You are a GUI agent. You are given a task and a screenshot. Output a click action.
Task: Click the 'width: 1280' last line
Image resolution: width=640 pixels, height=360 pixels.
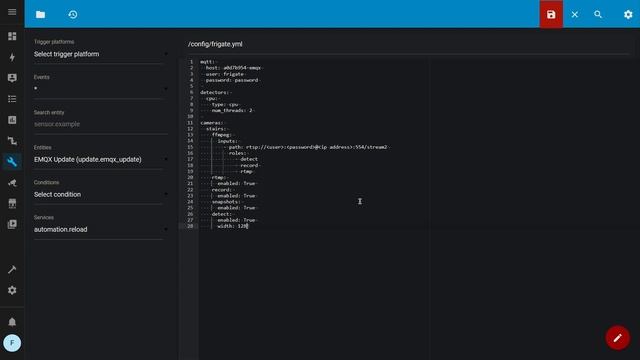(x=233, y=226)
